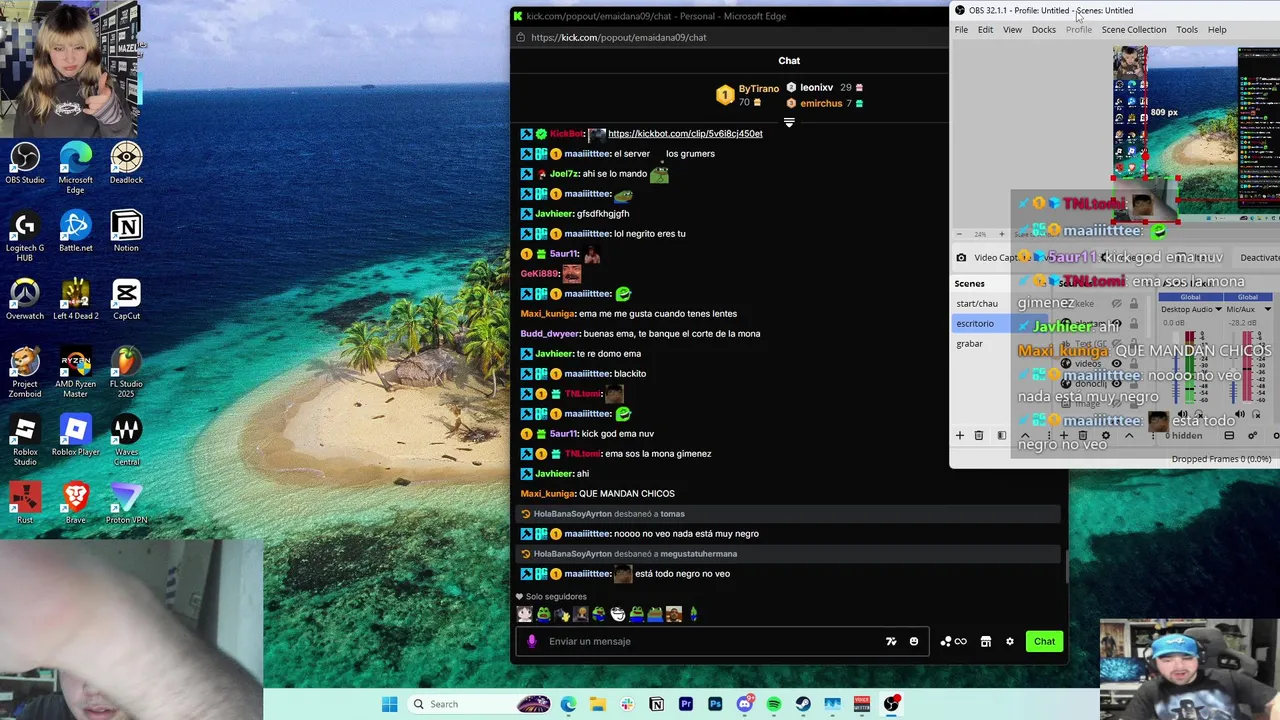Click the translate icon in chat input
This screenshot has width=1280, height=720.
(891, 641)
